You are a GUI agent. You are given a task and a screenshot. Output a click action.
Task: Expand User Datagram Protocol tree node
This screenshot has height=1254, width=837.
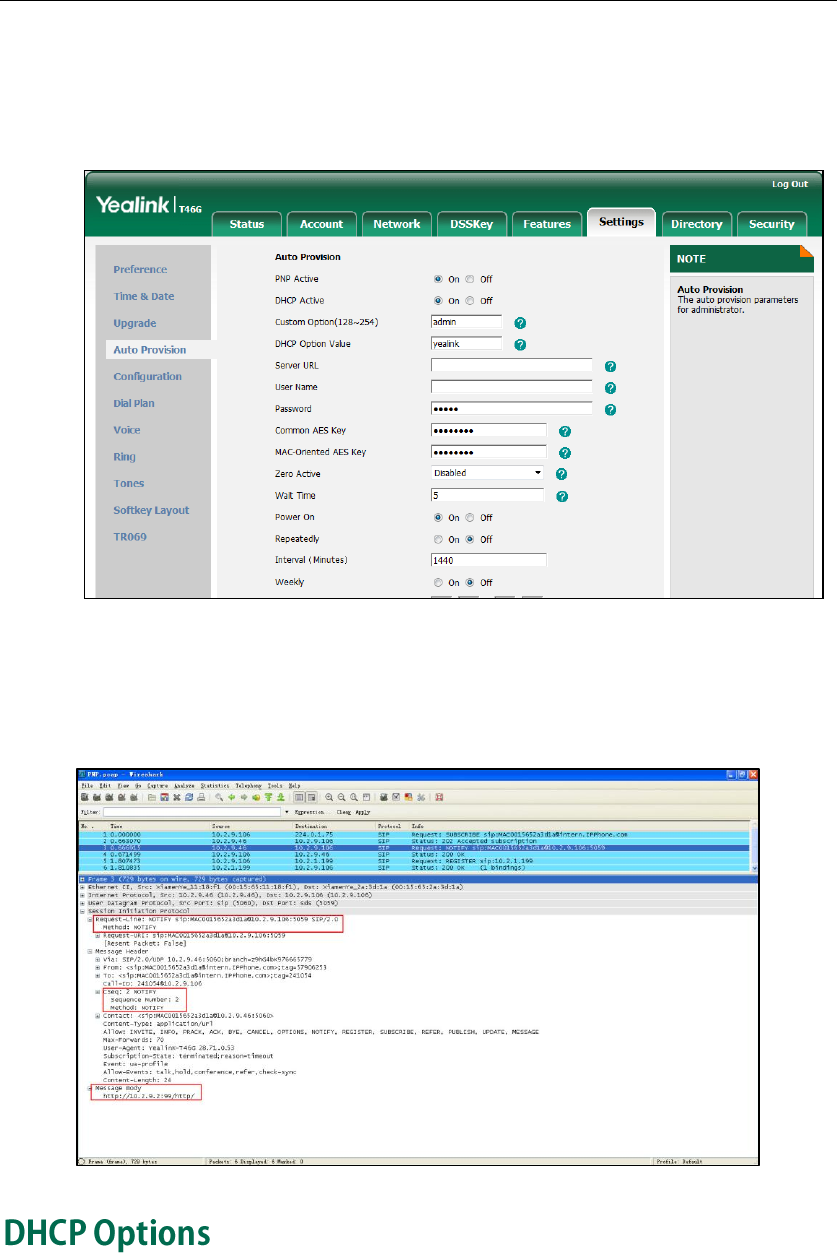(82, 903)
